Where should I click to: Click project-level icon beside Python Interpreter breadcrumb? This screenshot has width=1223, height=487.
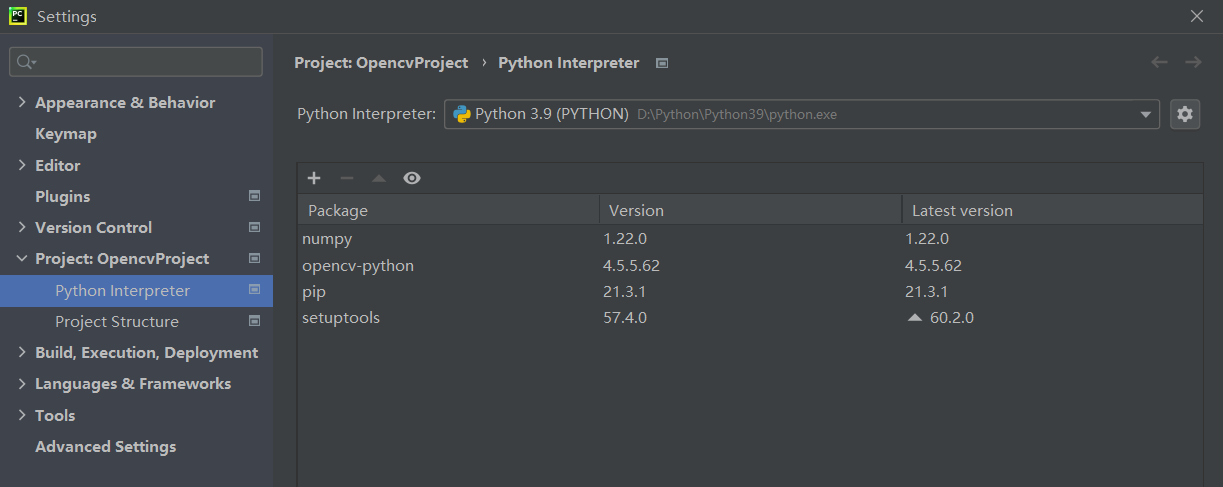coord(661,63)
